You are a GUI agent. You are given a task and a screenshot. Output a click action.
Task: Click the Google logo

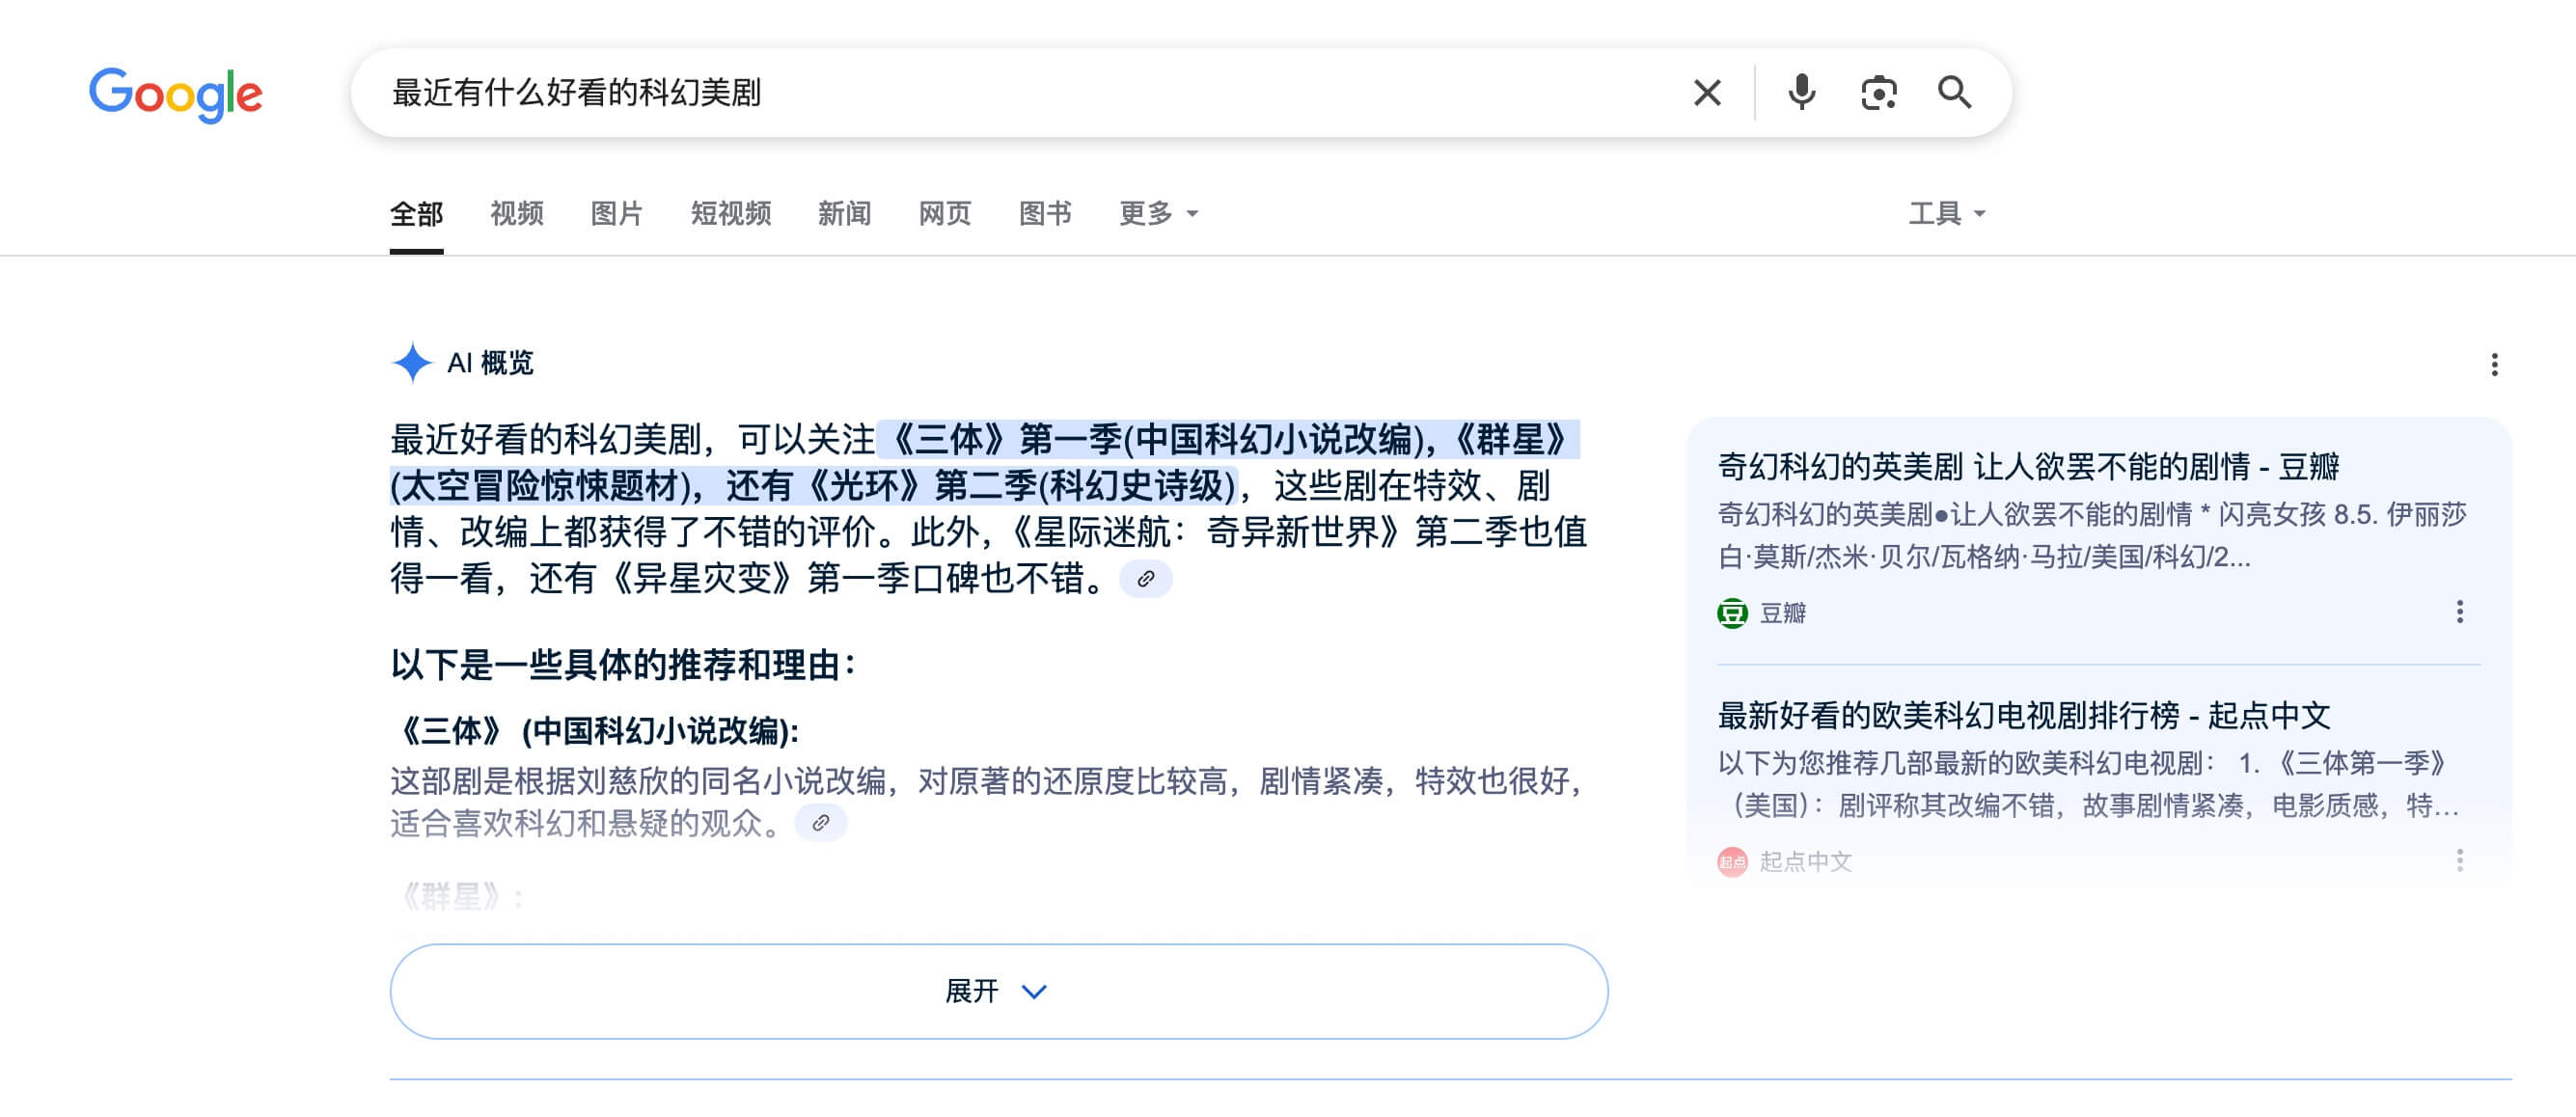point(176,94)
